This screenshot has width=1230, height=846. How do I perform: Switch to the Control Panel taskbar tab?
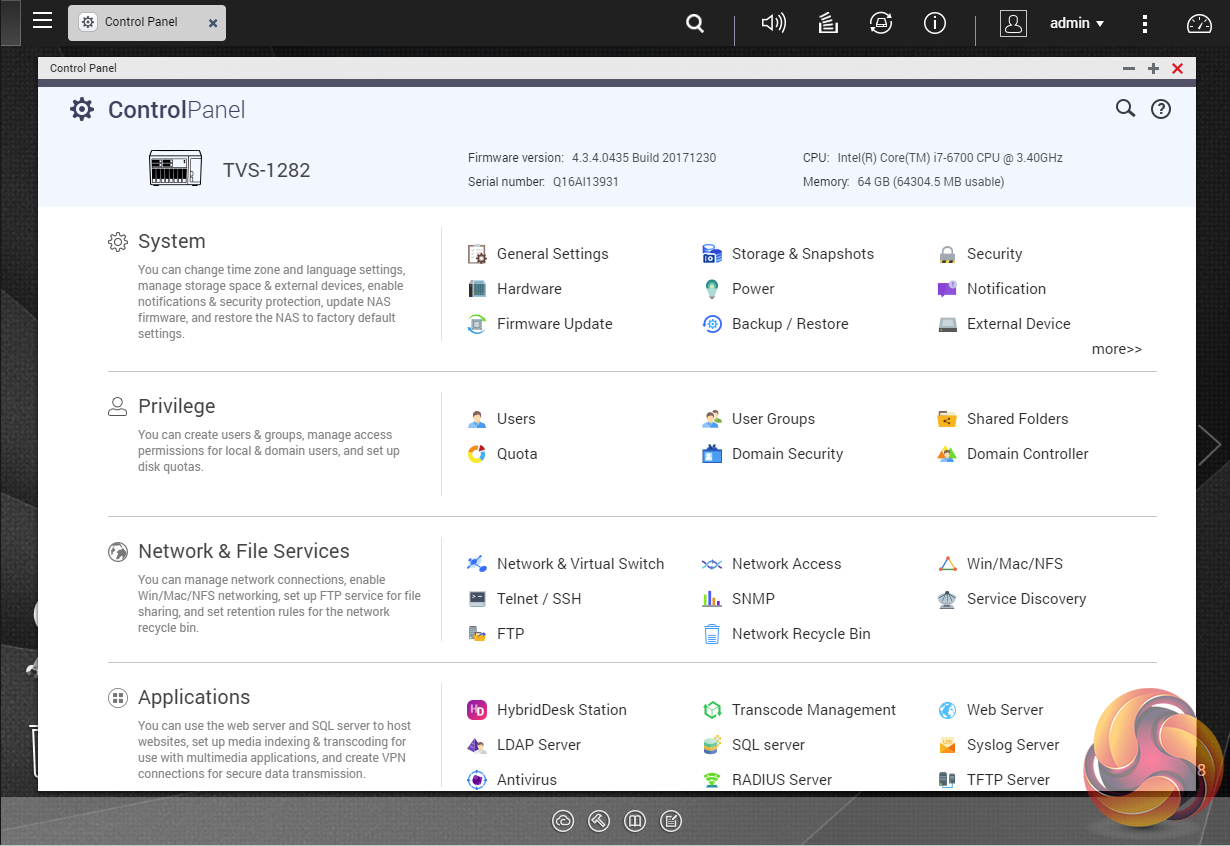140,22
